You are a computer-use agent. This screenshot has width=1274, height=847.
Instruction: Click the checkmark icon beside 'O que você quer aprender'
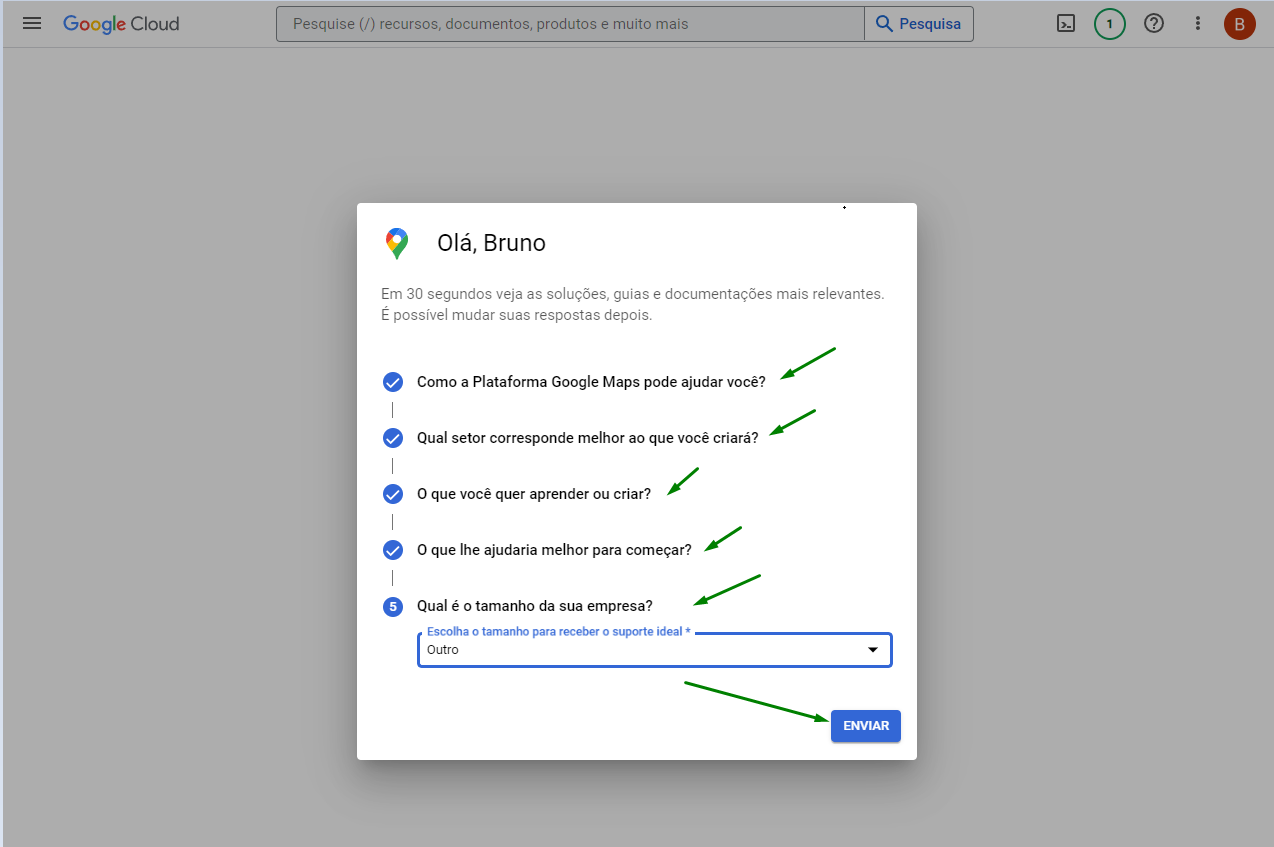[x=393, y=494]
